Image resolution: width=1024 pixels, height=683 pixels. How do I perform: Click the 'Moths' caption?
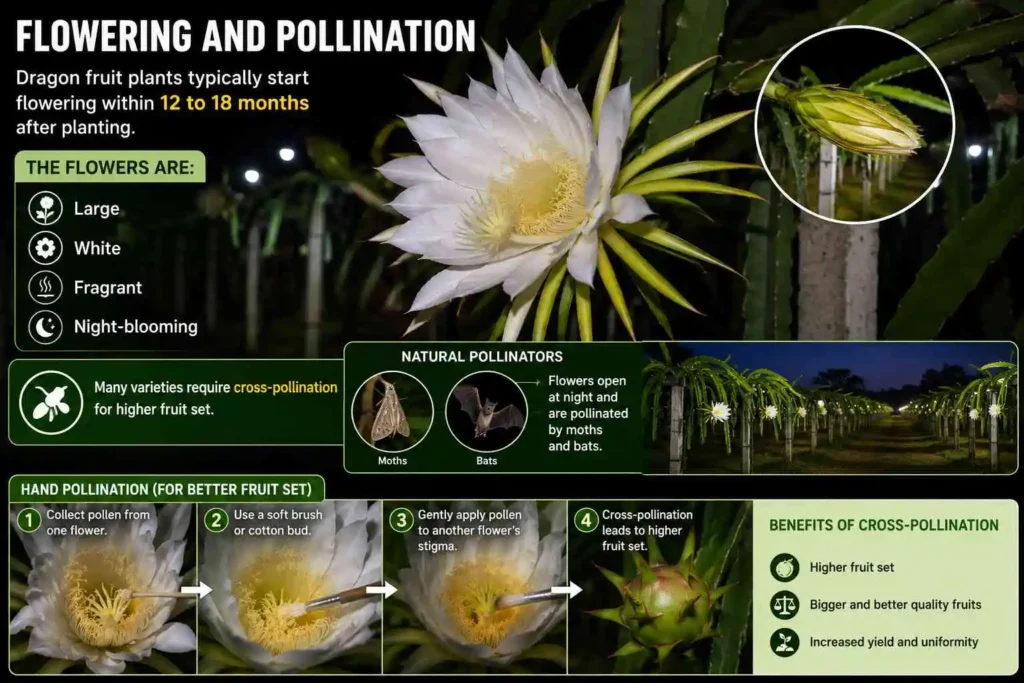(392, 461)
